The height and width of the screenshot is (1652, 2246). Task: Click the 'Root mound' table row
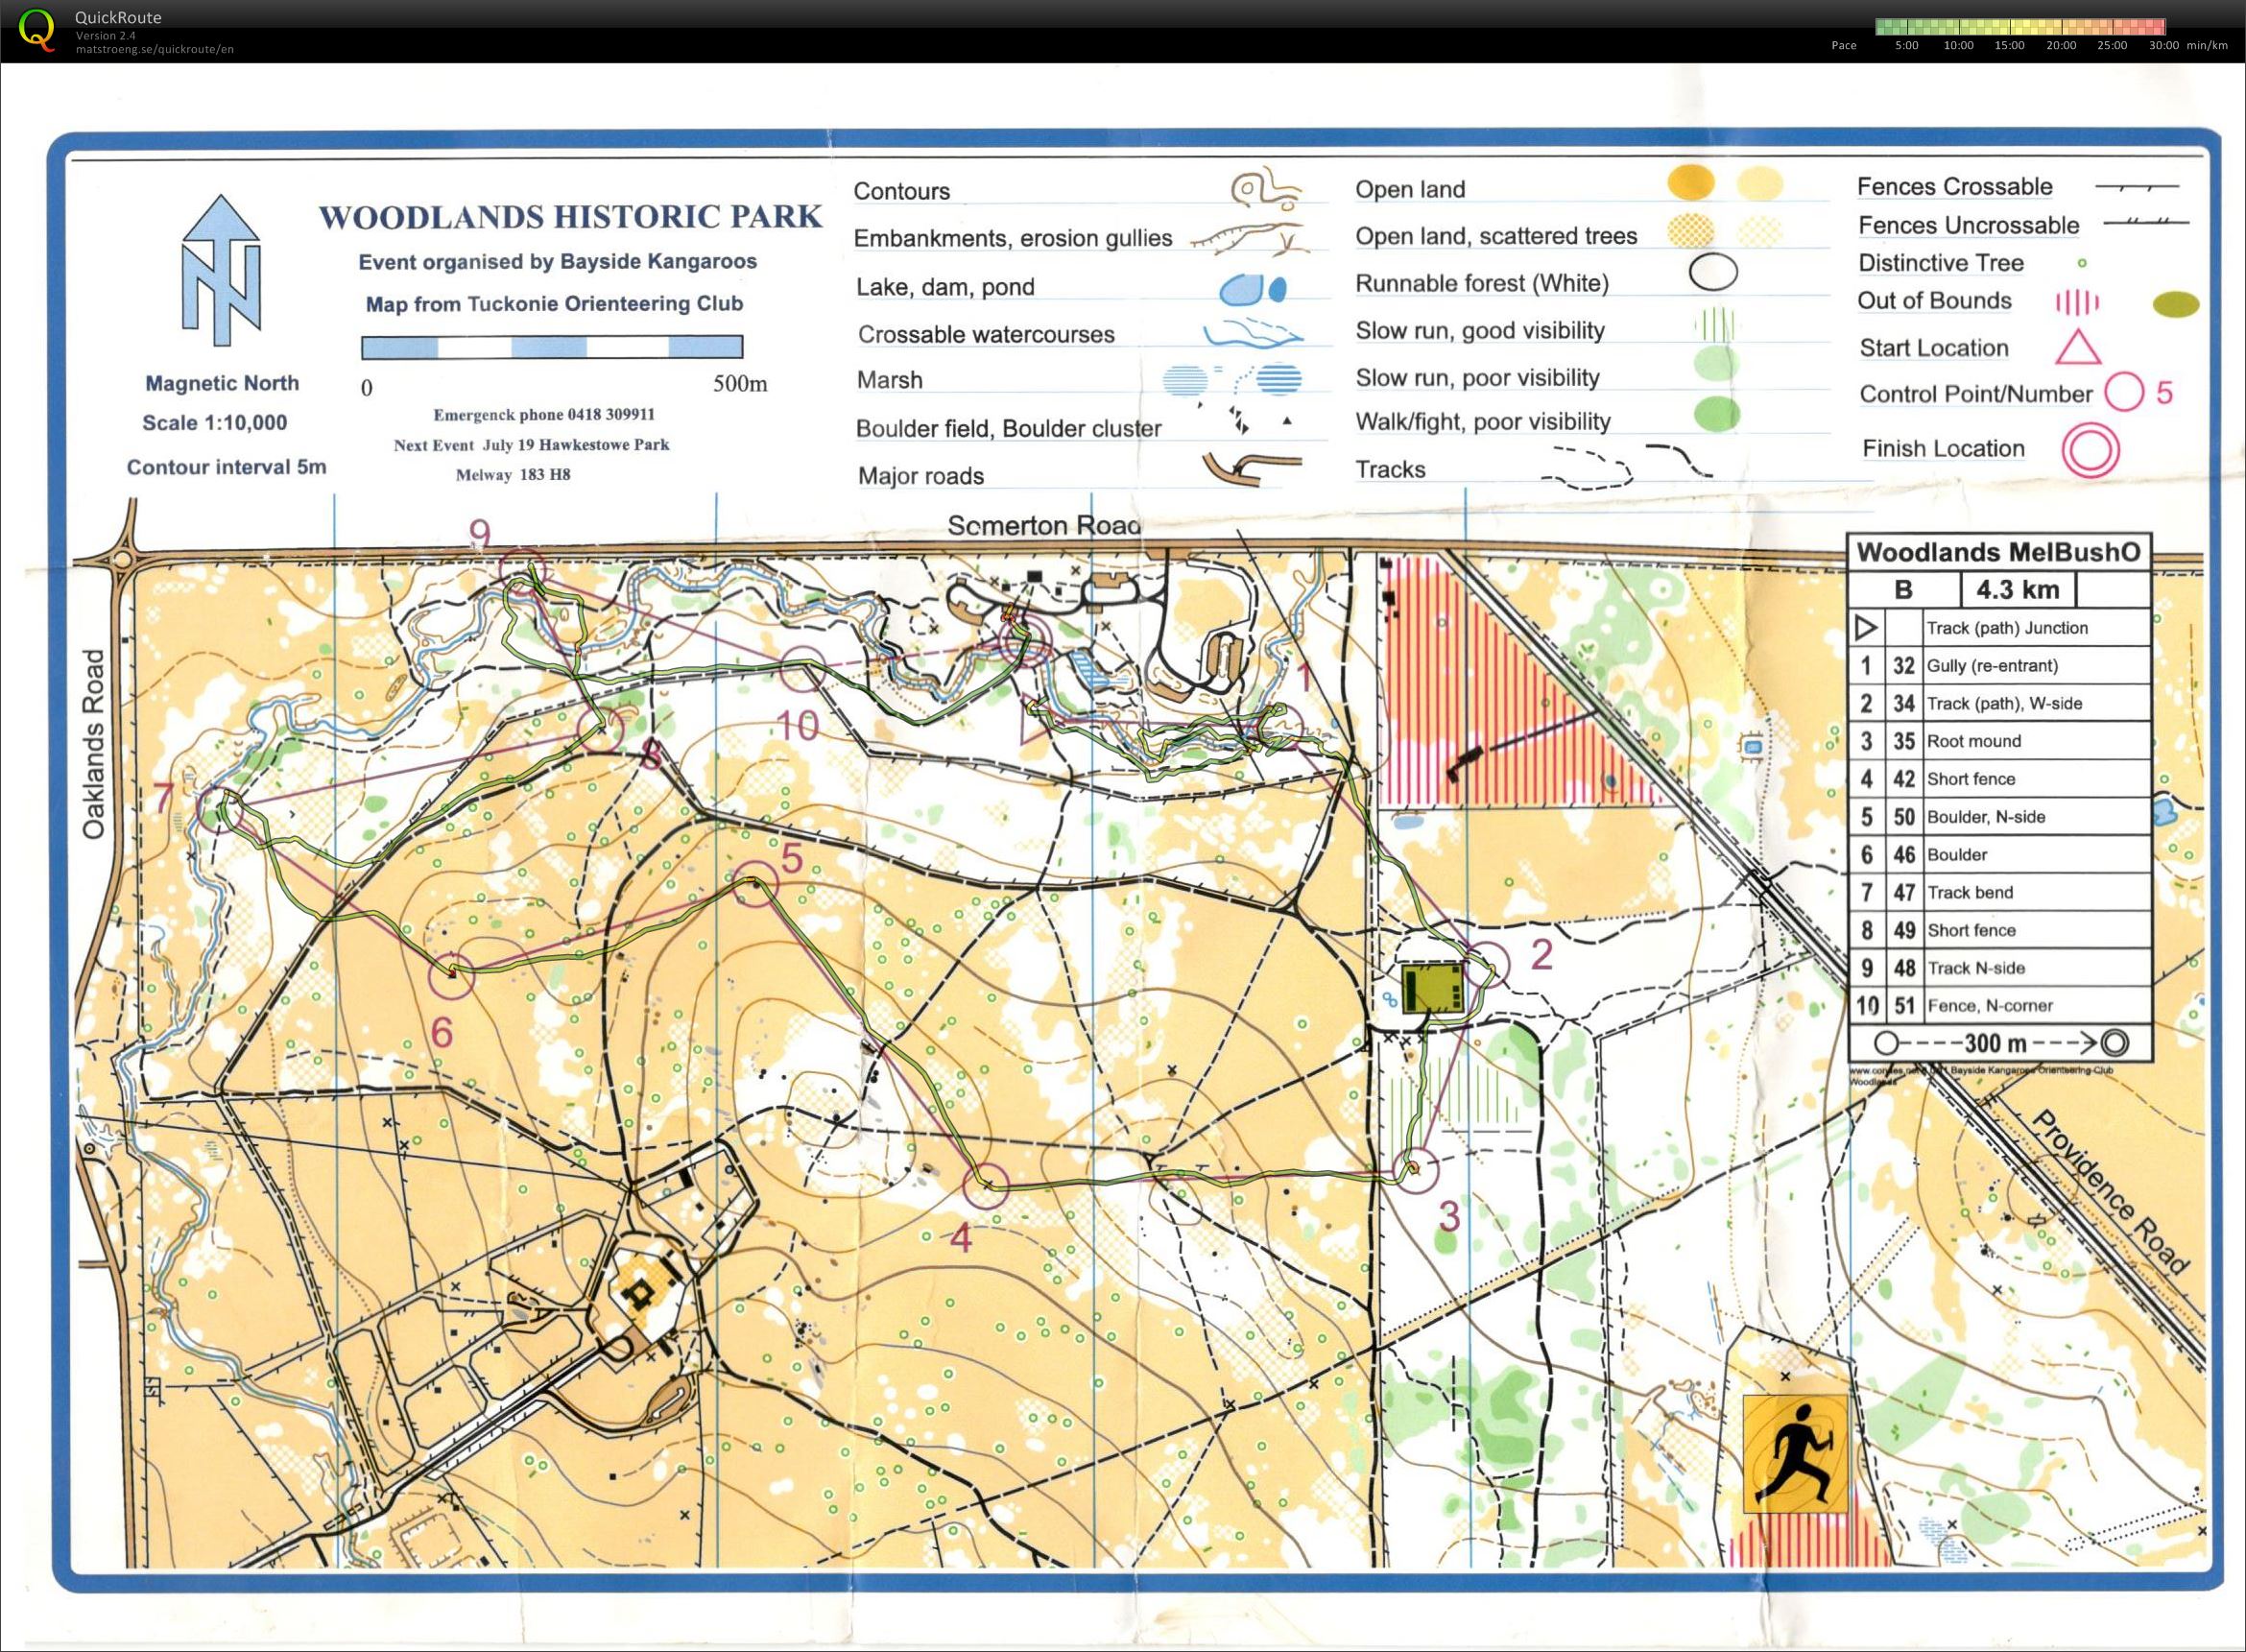coord(1999,741)
